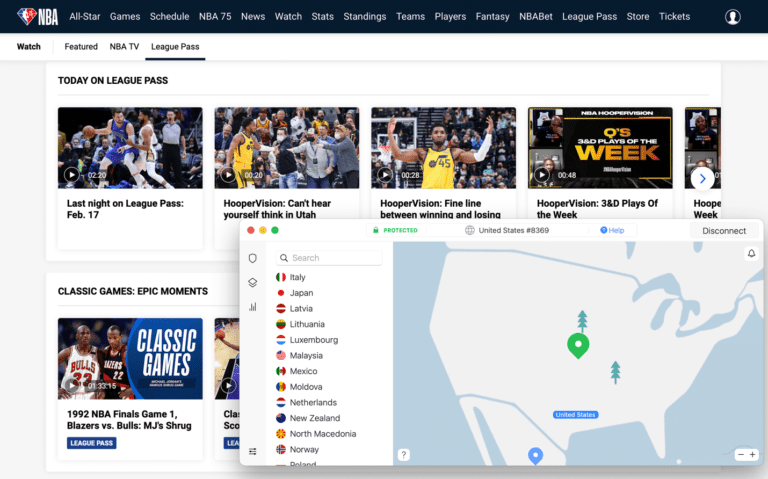
Task: Open the statistics bars icon in VPN sidebar
Action: pyautogui.click(x=253, y=307)
